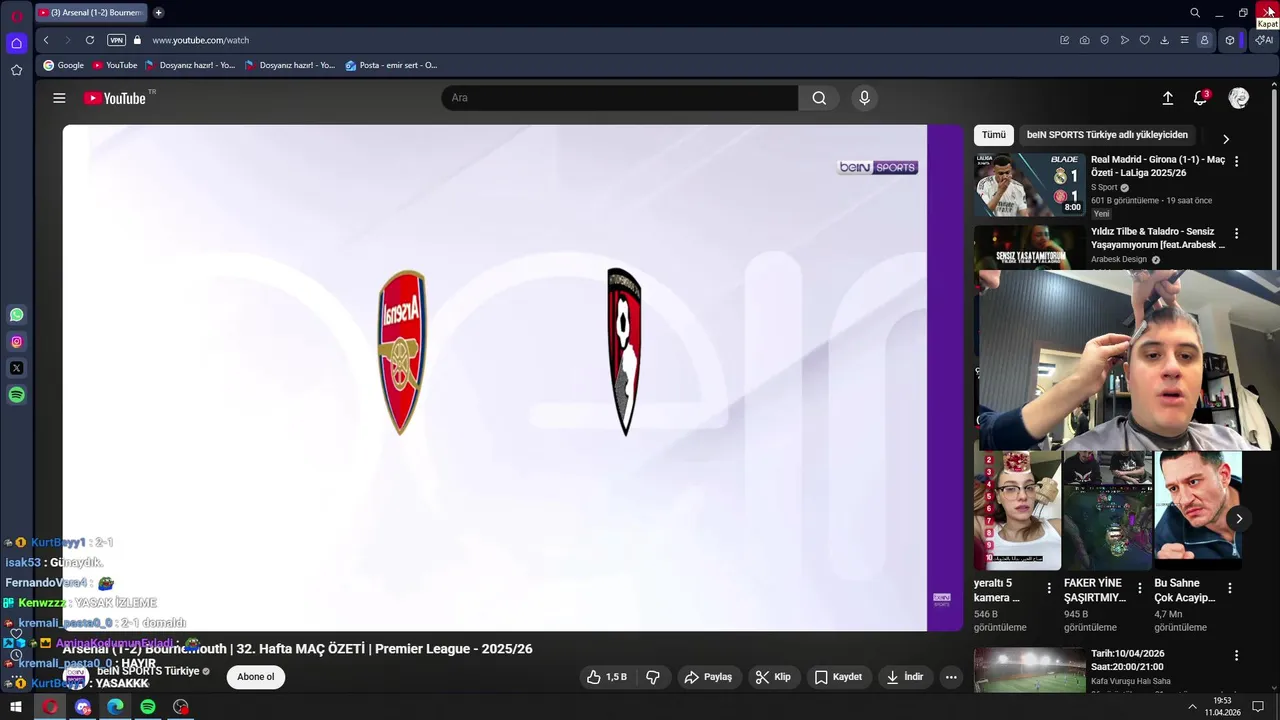This screenshot has height=720, width=1280.
Task: Click the Ara search box
Action: [620, 98]
